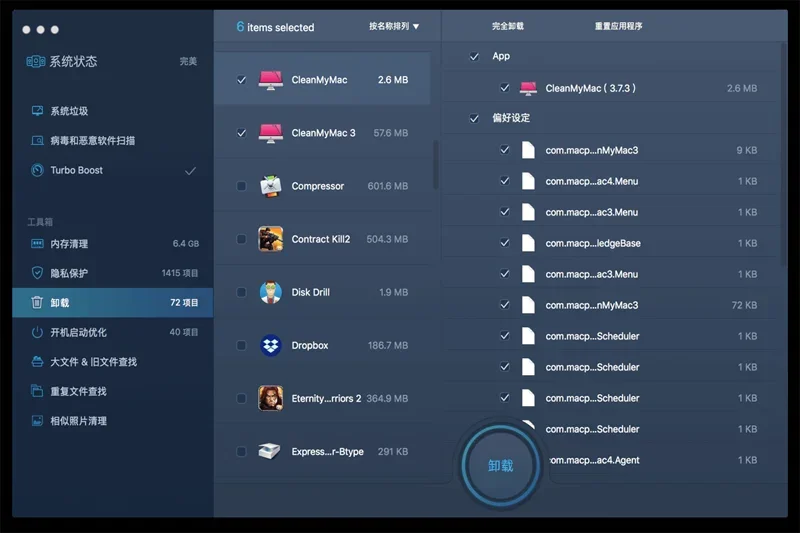
Task: Click the "6.4 GB" memory value
Action: coord(186,244)
